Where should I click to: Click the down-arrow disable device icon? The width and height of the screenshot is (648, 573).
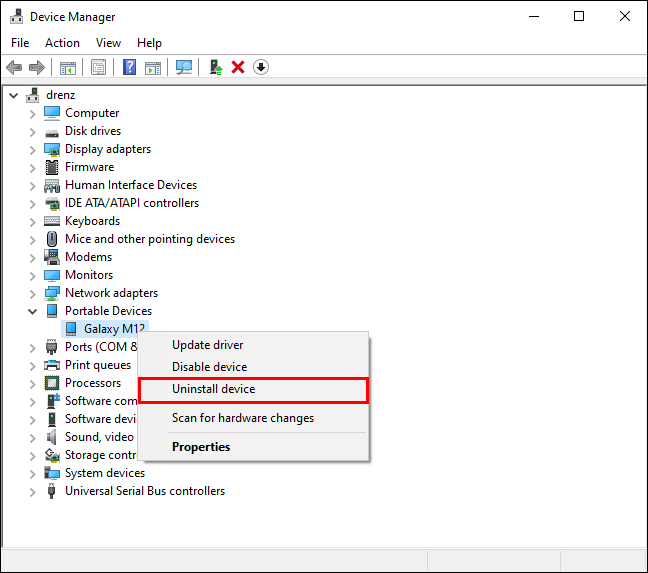coord(261,67)
